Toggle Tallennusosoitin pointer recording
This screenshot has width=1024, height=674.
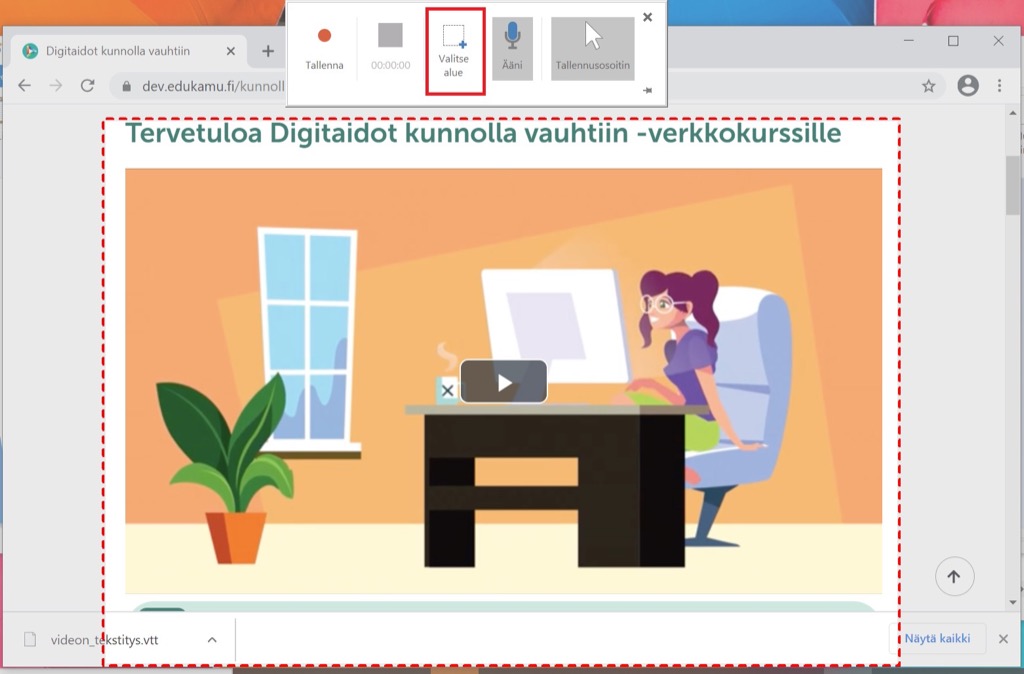coord(592,48)
